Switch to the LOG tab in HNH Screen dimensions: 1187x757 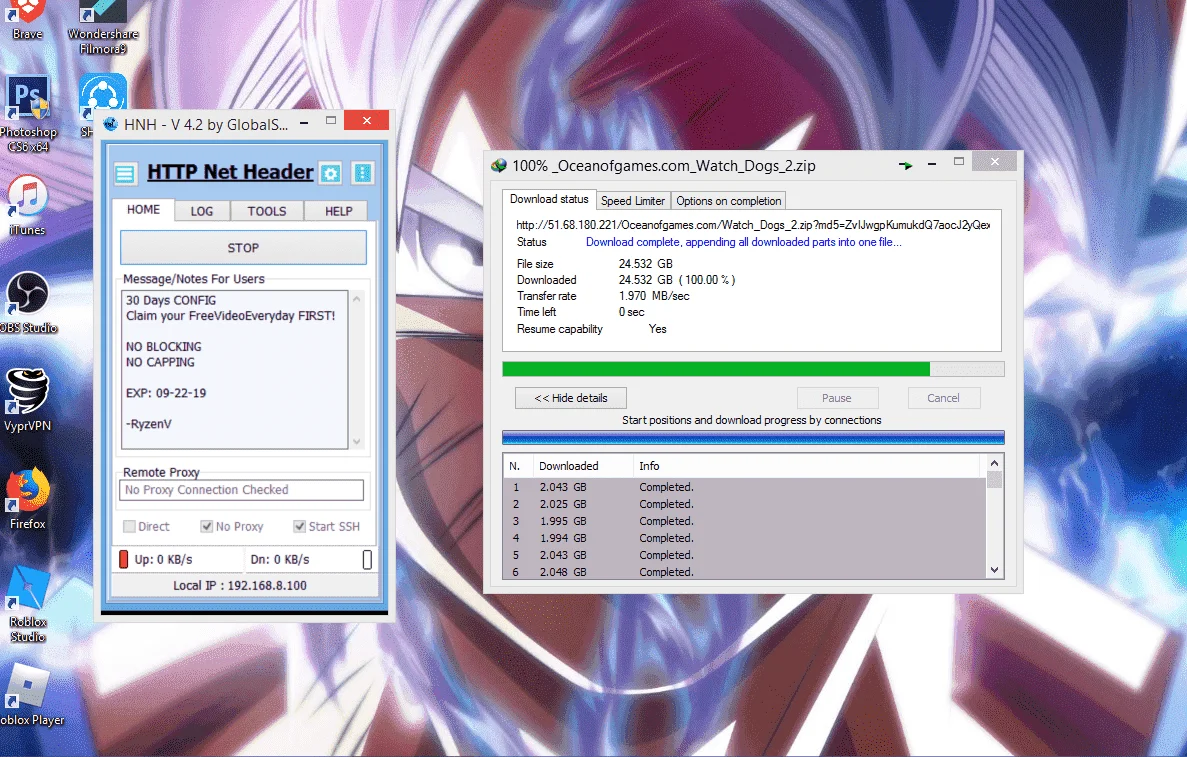[201, 211]
